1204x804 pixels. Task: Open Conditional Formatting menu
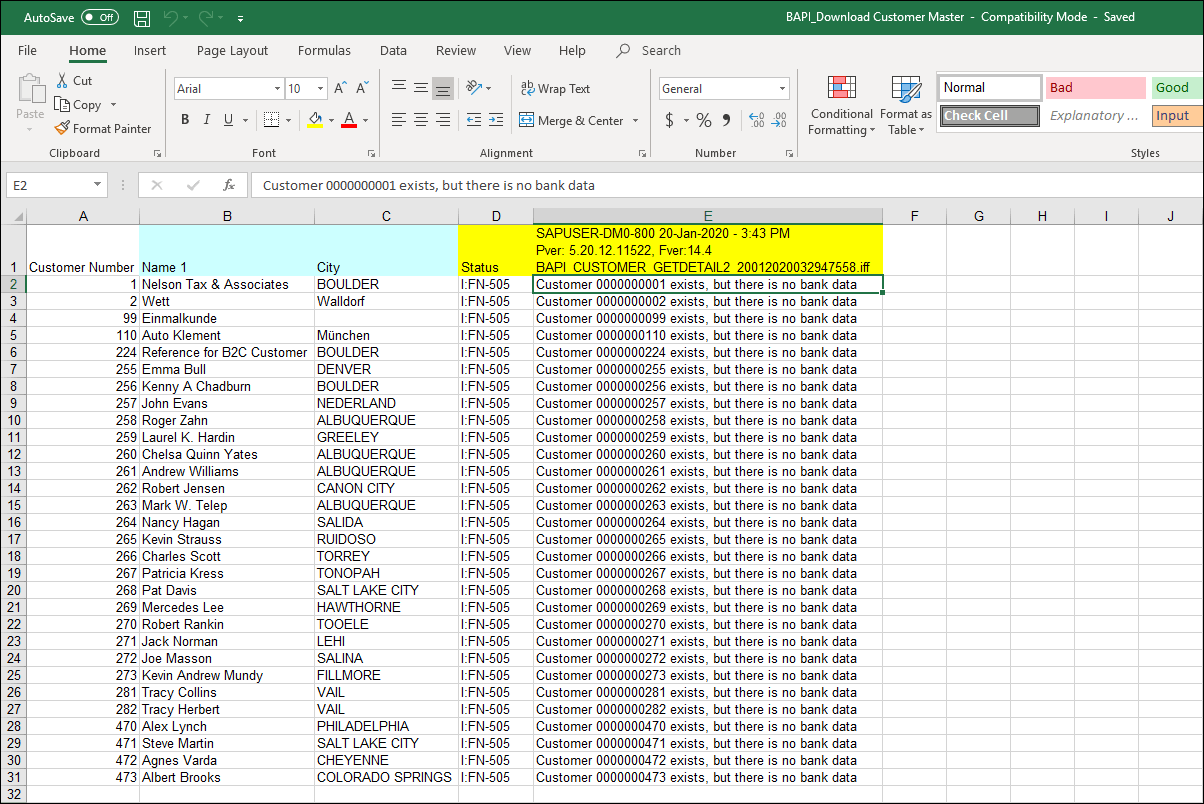841,106
